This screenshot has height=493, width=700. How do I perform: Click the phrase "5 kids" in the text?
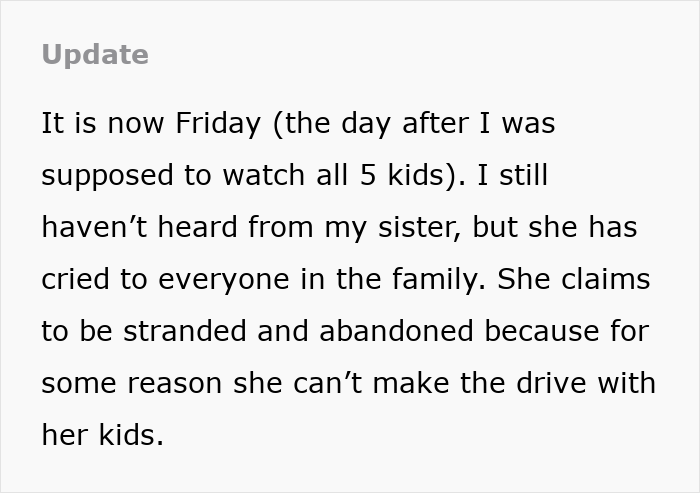pos(401,175)
